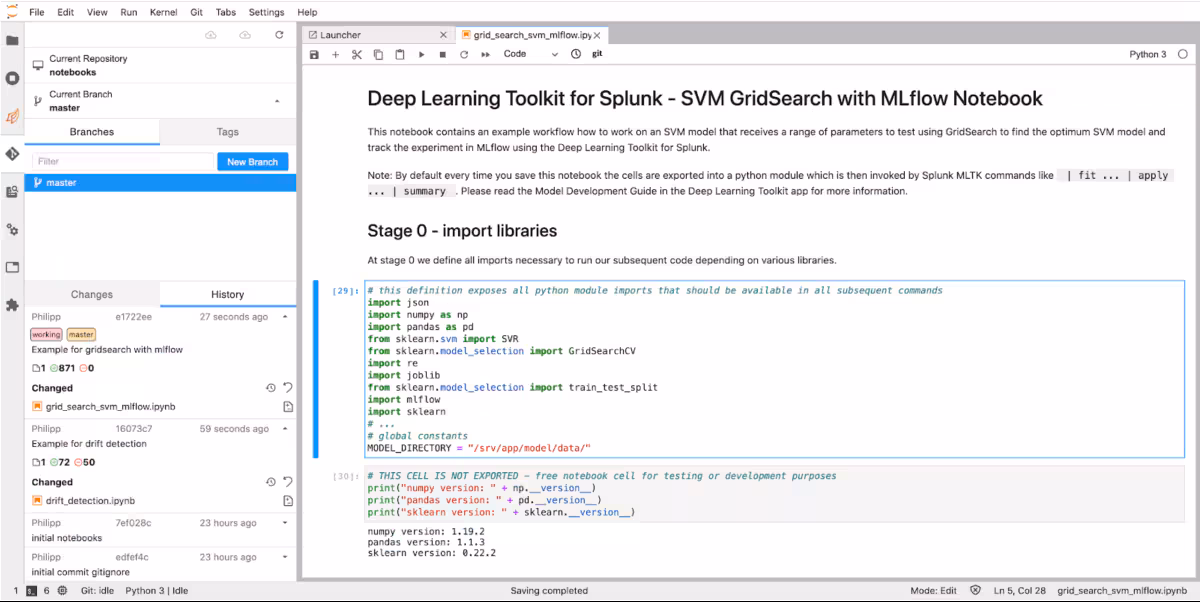Paste cells from clipboard
1200x602 pixels.
coord(398,55)
